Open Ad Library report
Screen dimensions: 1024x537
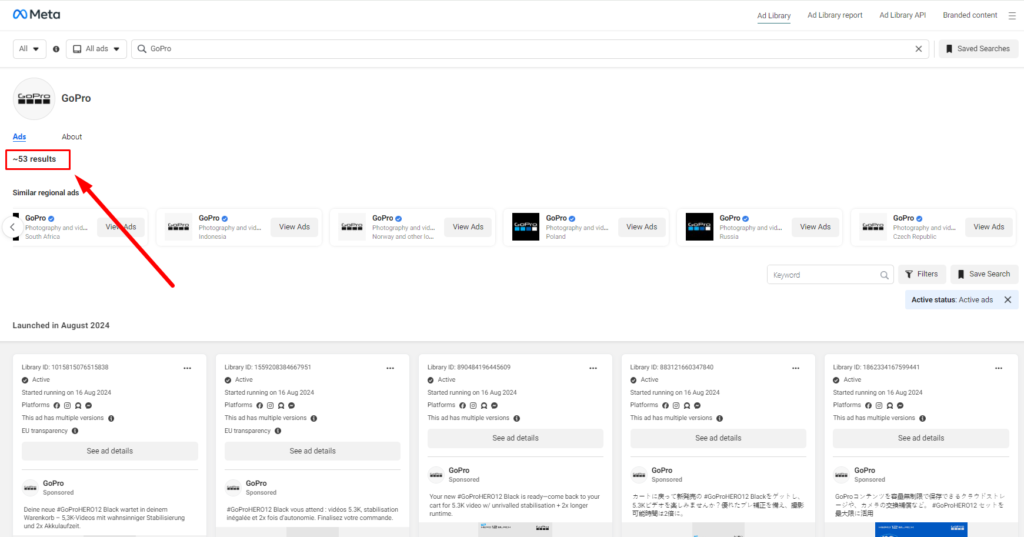point(835,15)
